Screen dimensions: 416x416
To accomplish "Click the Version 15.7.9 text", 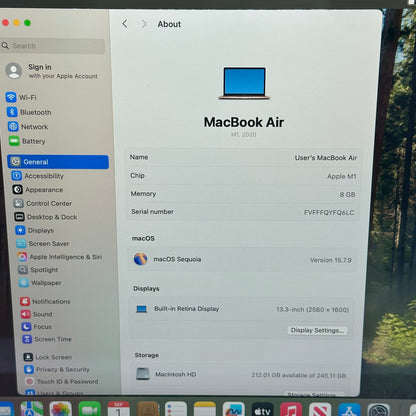I will point(331,260).
